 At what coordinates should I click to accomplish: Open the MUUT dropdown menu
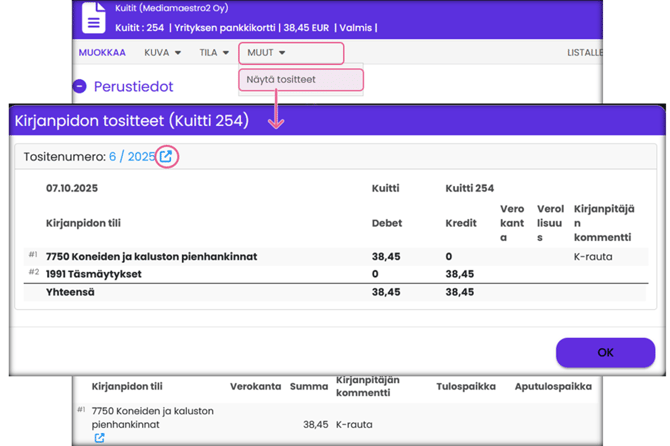click(266, 53)
